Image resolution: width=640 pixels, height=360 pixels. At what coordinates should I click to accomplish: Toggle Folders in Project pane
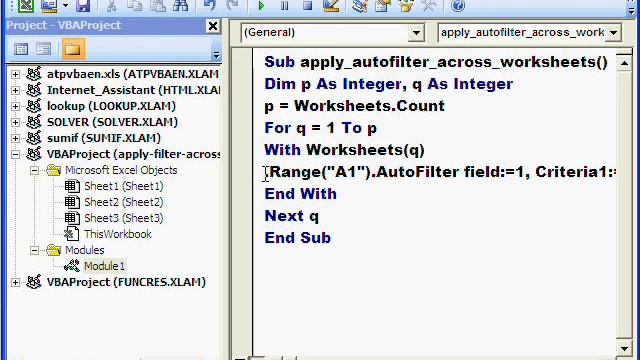point(73,49)
